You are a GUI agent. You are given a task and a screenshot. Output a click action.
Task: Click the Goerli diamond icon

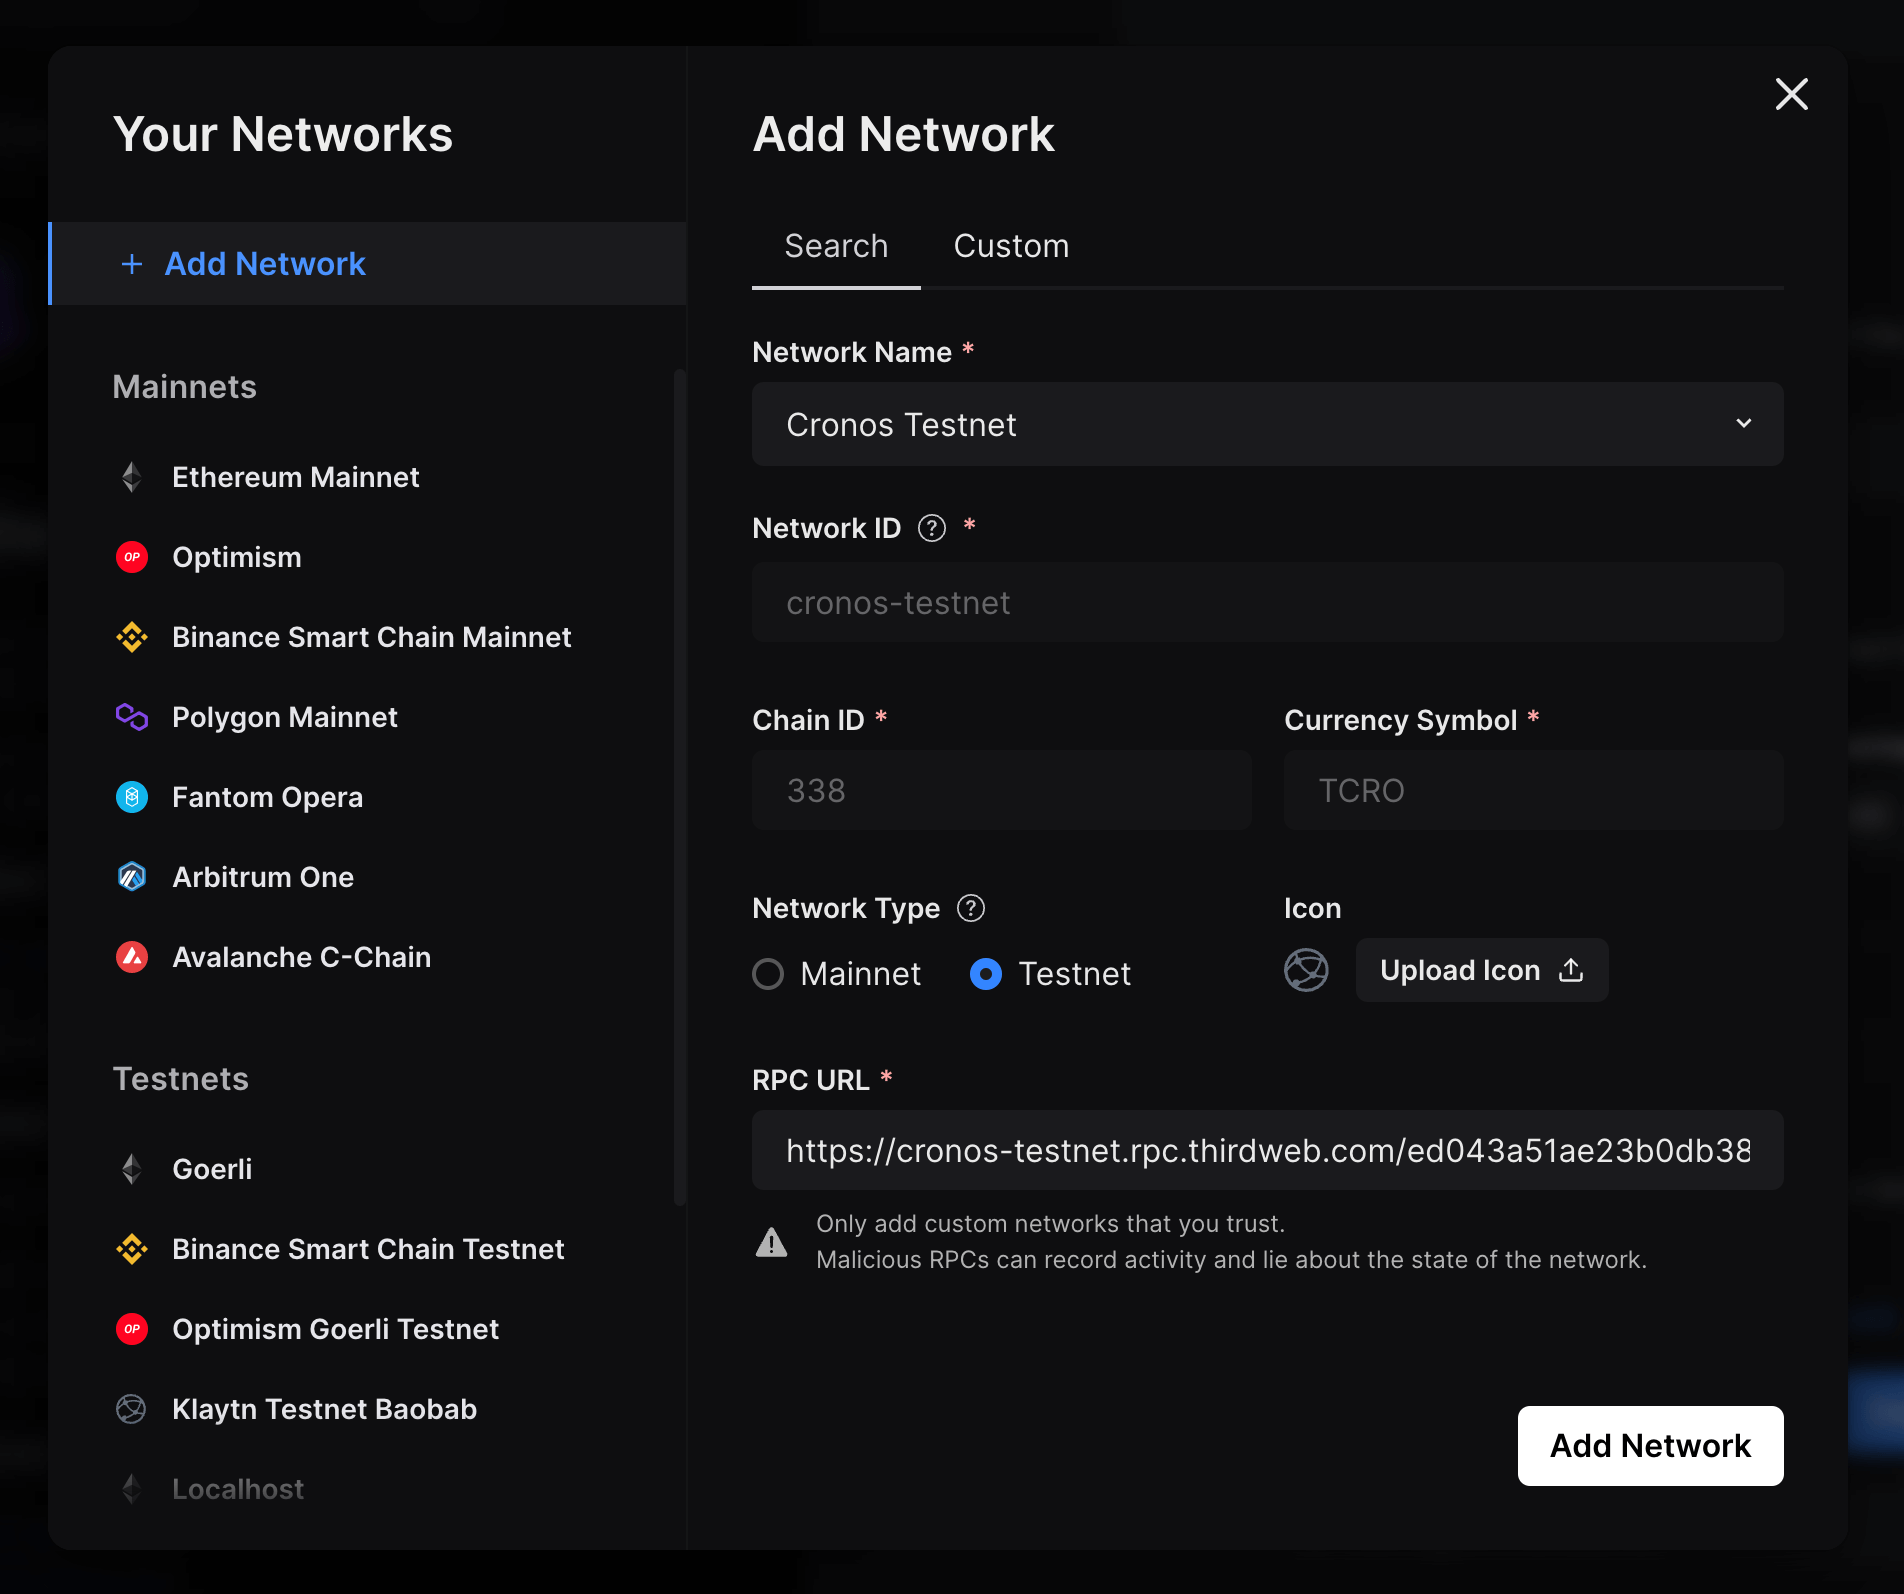(x=132, y=1169)
